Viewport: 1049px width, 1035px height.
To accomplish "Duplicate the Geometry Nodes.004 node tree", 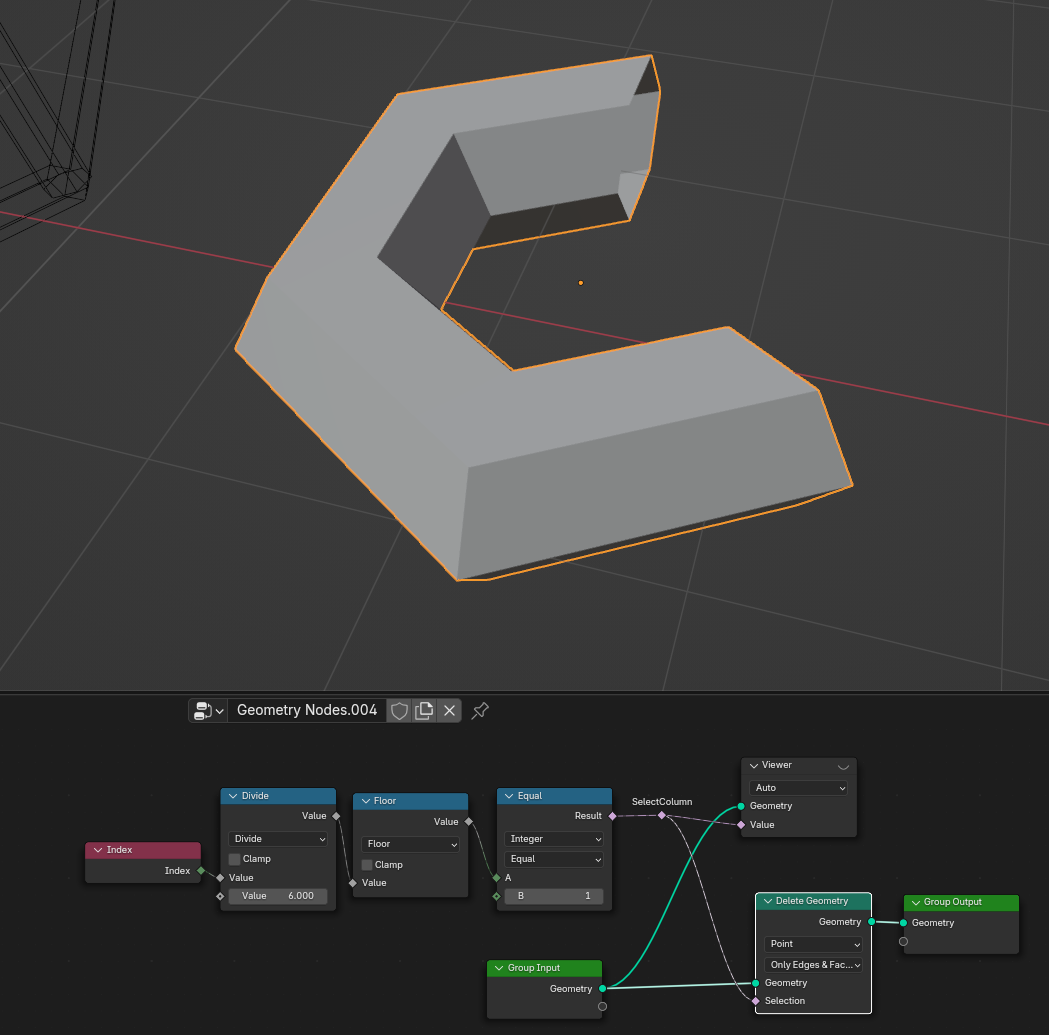I will [424, 711].
